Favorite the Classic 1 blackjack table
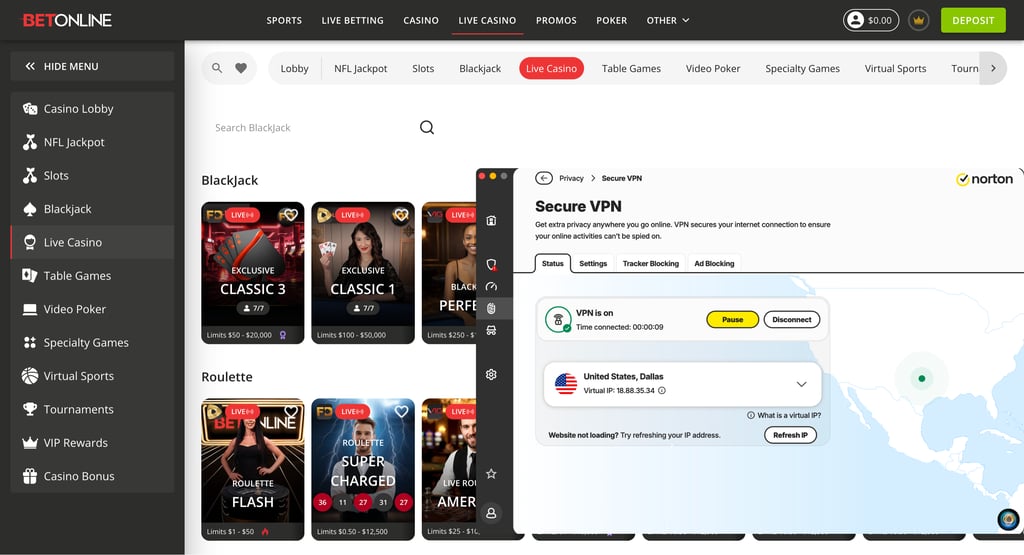This screenshot has width=1024, height=555. [x=401, y=215]
